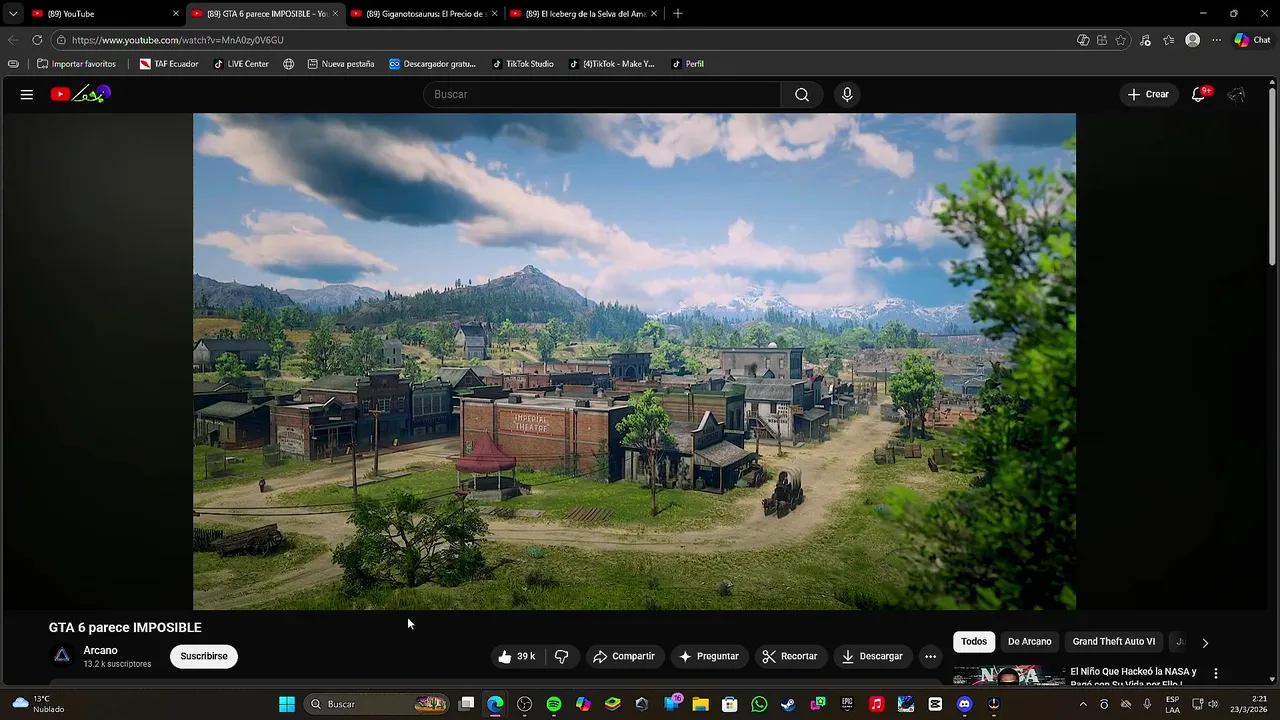
Task: Click the browser address bar URL
Action: click(178, 40)
